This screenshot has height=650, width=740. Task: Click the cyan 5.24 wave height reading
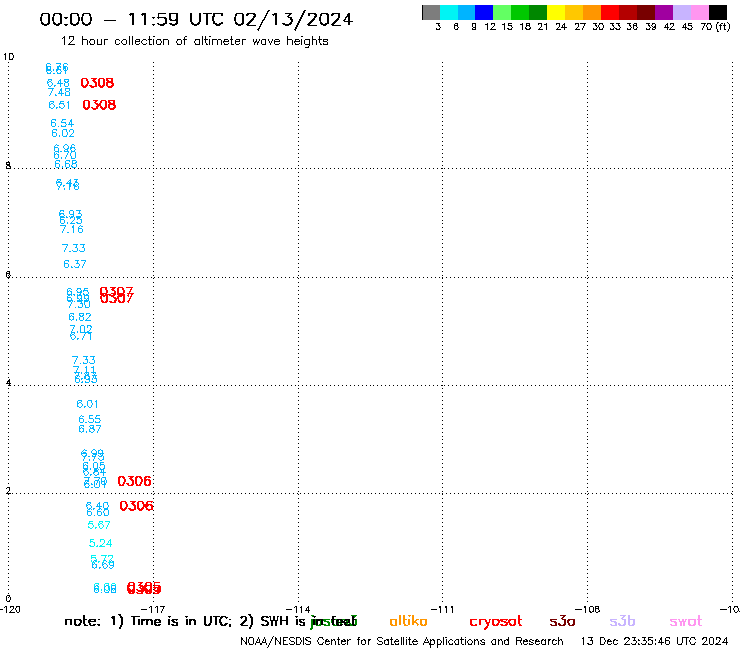click(x=101, y=543)
